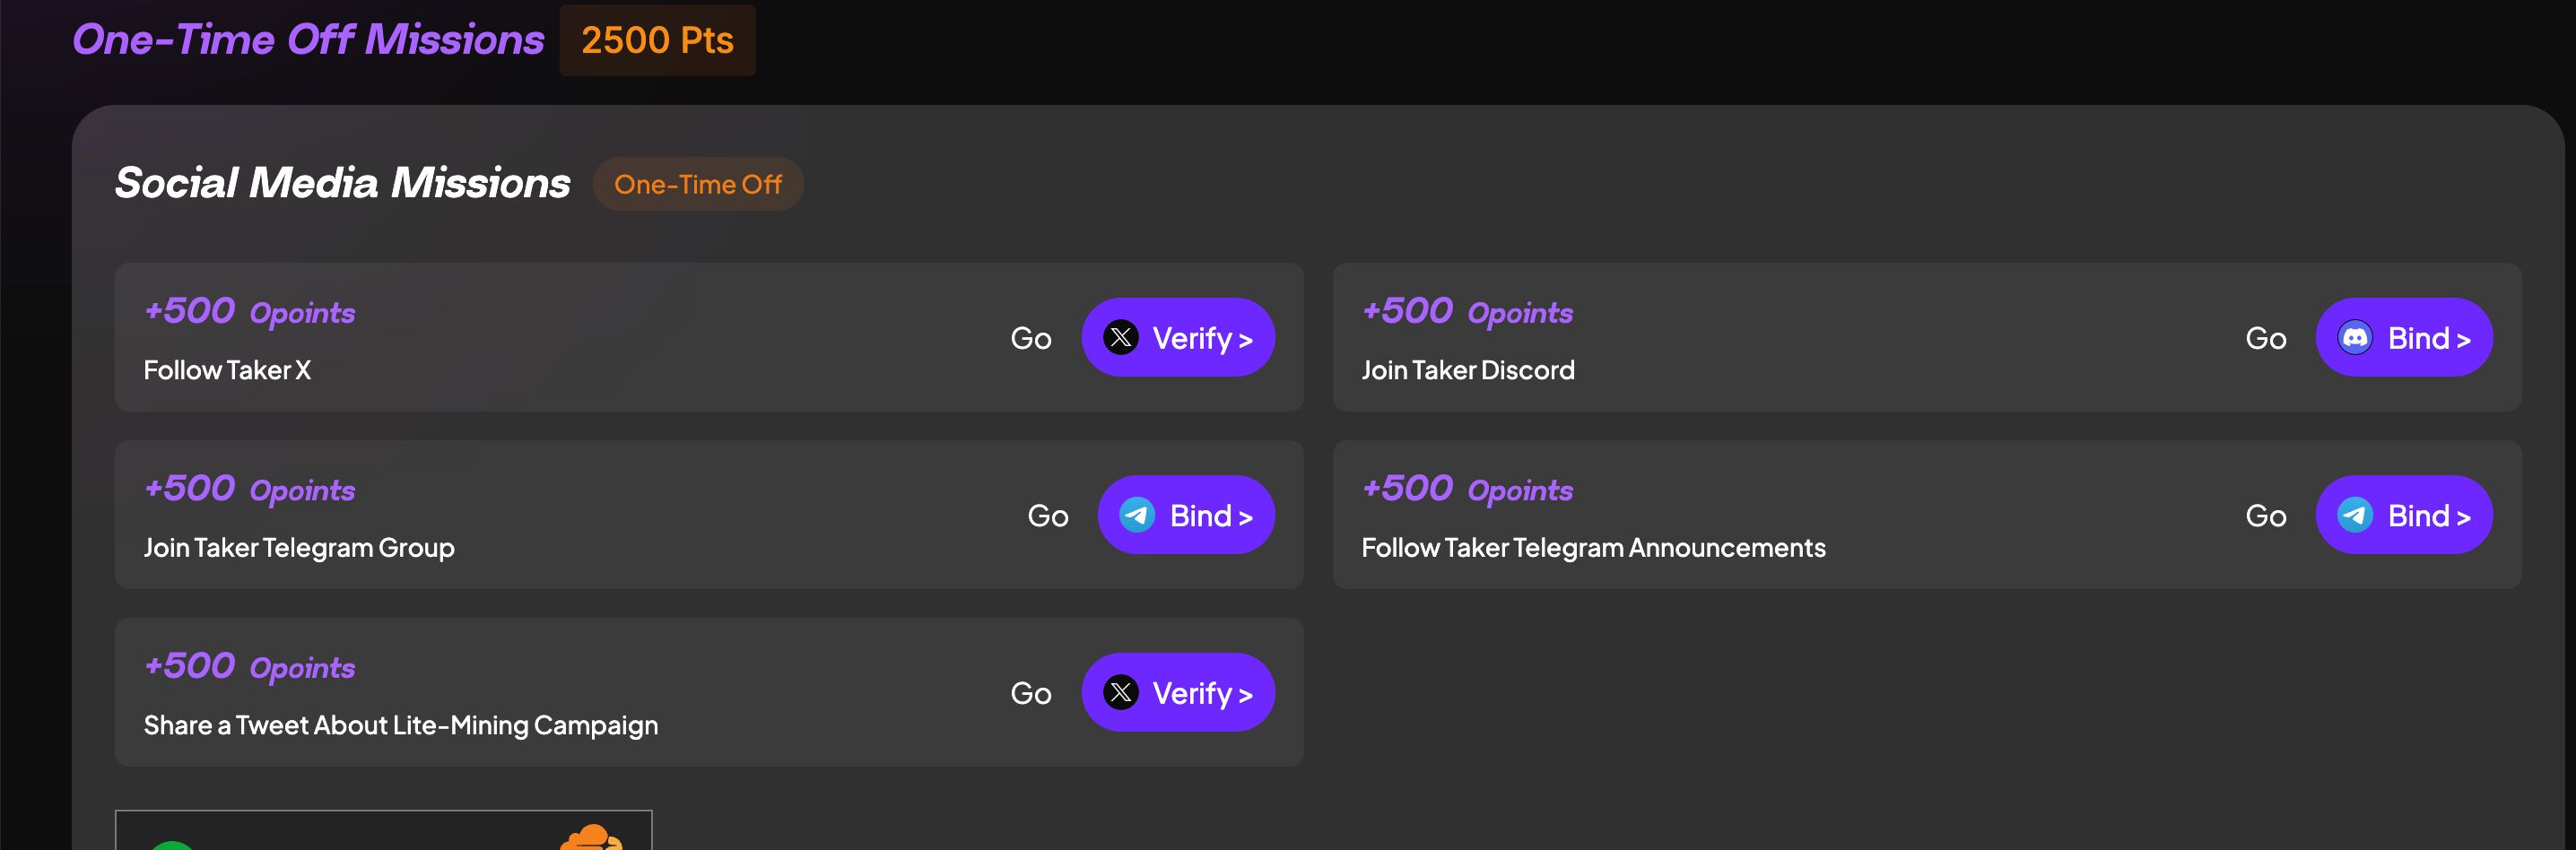
Task: Click the 2500 Pts badge
Action: pyautogui.click(x=657, y=40)
